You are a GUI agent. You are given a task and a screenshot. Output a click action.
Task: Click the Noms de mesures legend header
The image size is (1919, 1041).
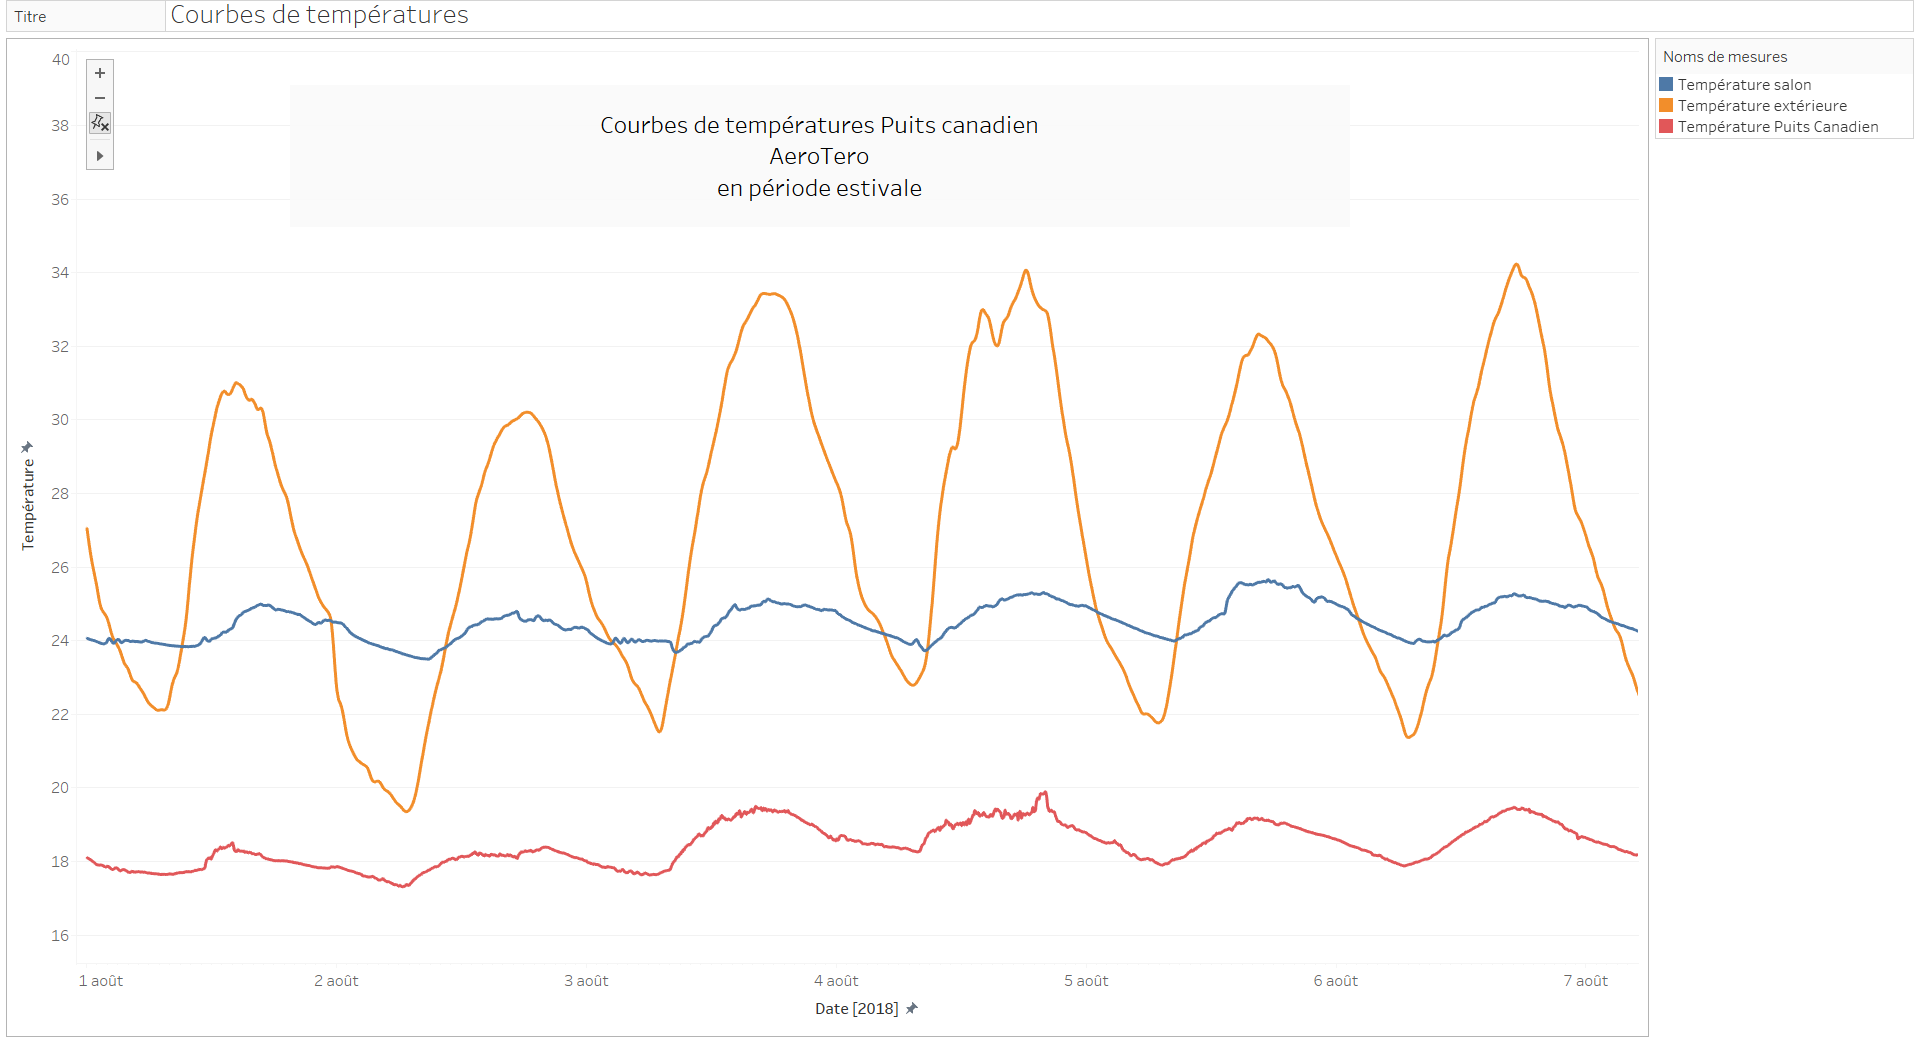point(1725,57)
